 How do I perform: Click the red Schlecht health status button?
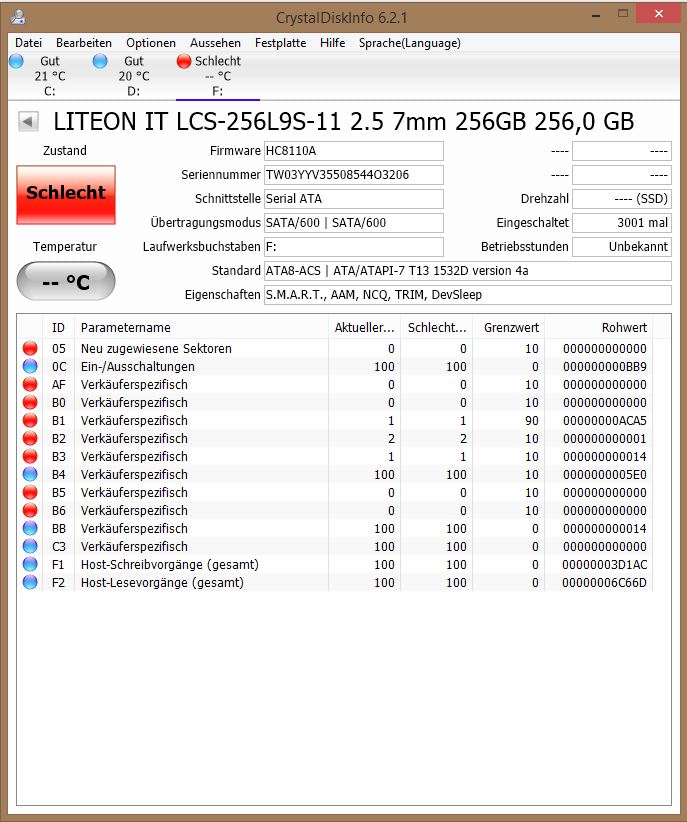[66, 194]
